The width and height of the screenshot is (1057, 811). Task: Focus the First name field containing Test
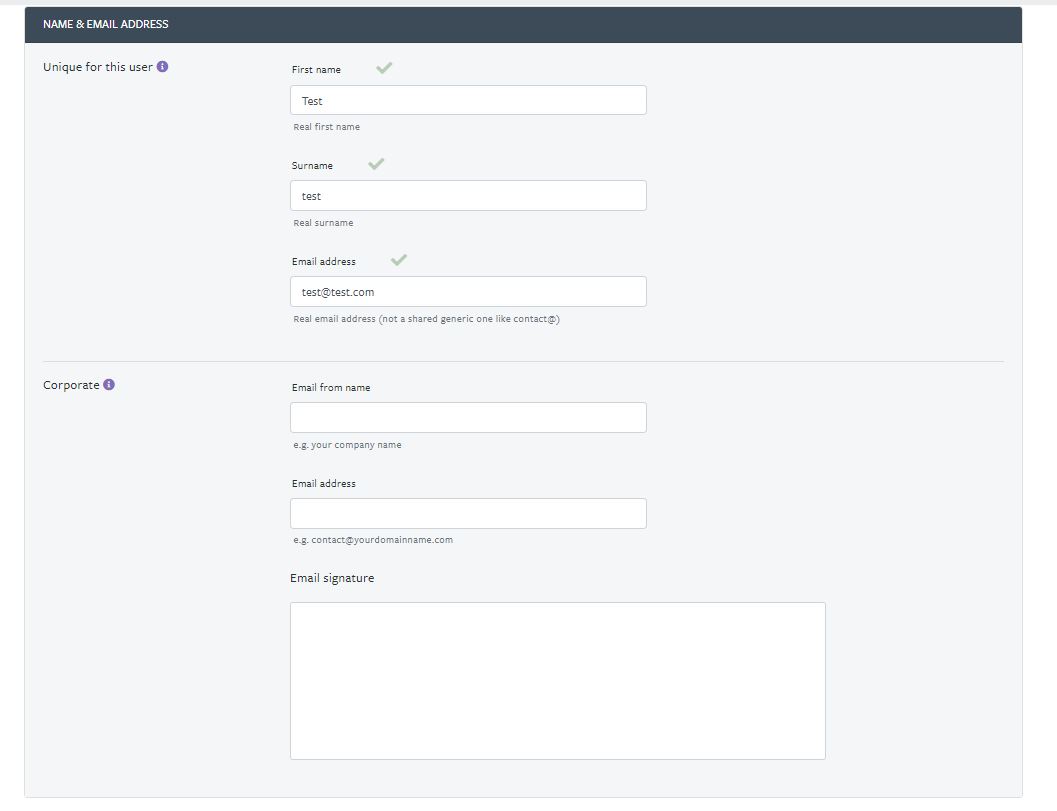click(x=469, y=100)
